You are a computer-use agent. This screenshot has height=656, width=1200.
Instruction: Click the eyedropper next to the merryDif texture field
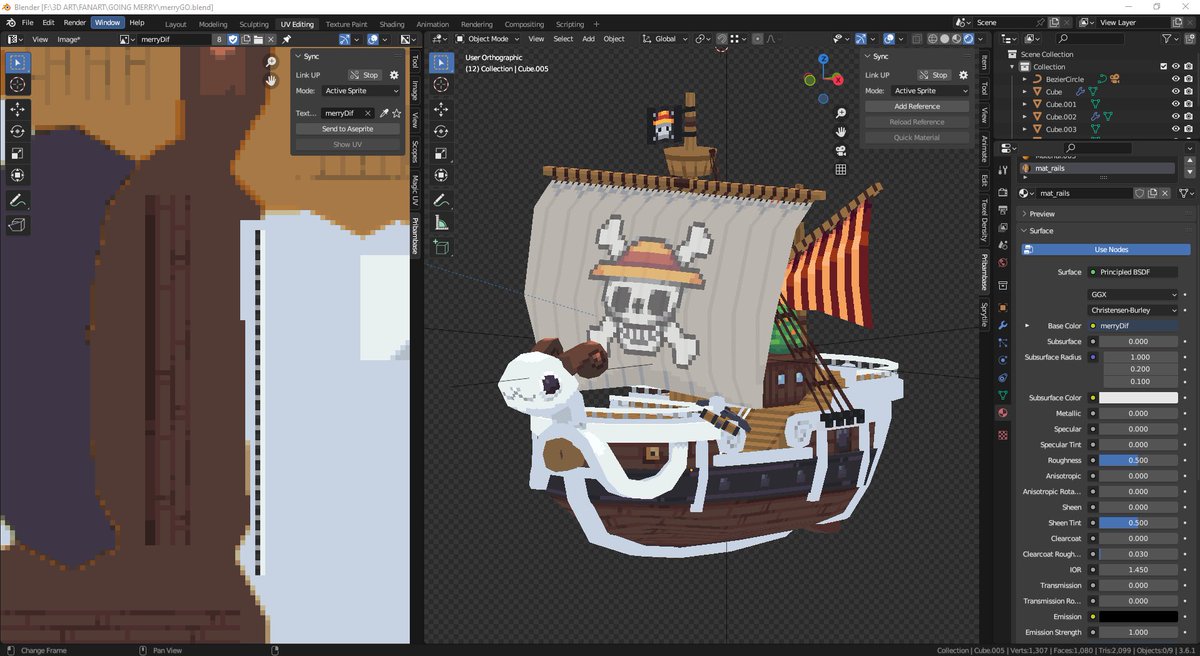384,113
